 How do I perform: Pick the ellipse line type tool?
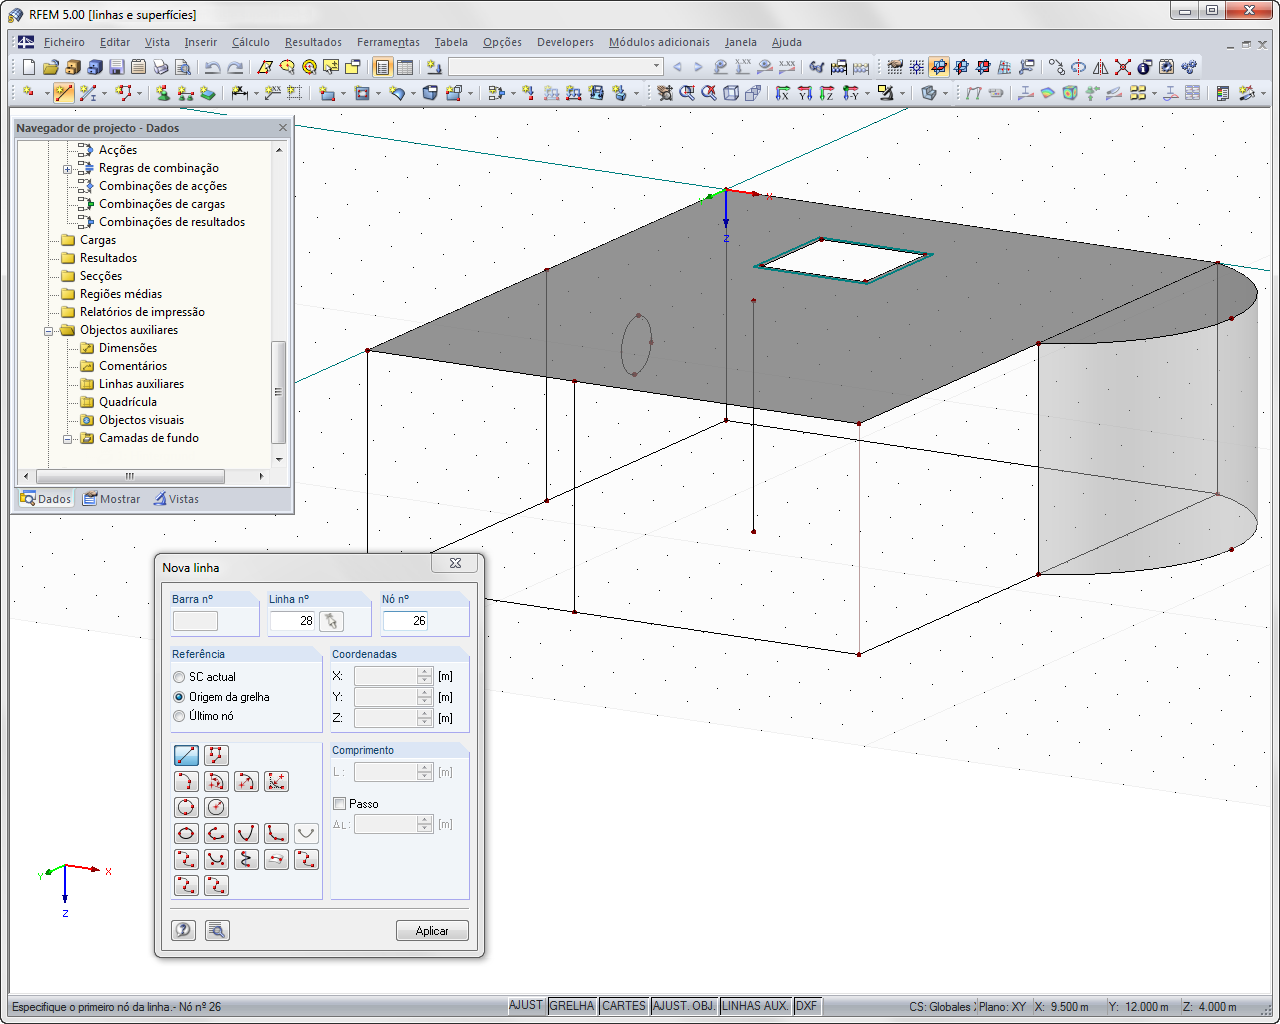coord(186,833)
